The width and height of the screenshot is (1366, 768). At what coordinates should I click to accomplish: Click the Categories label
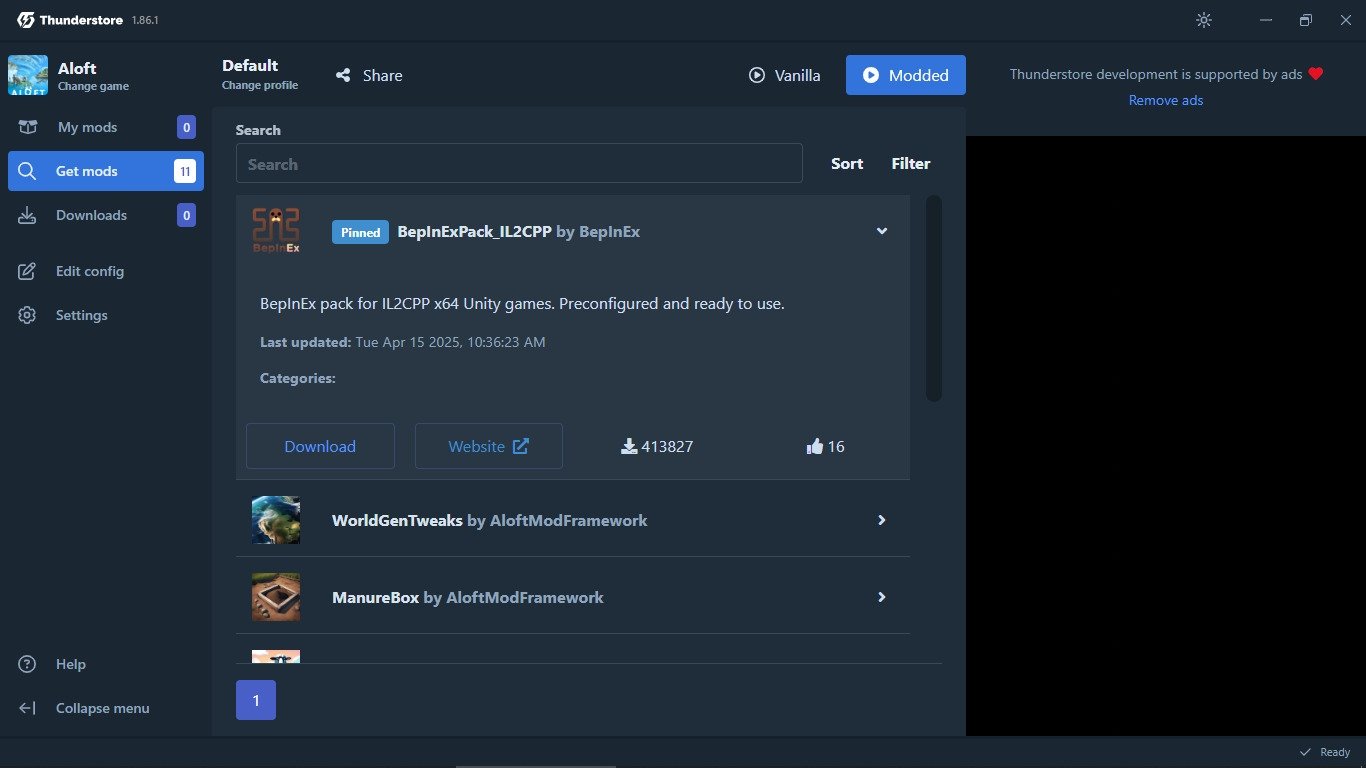tap(298, 378)
